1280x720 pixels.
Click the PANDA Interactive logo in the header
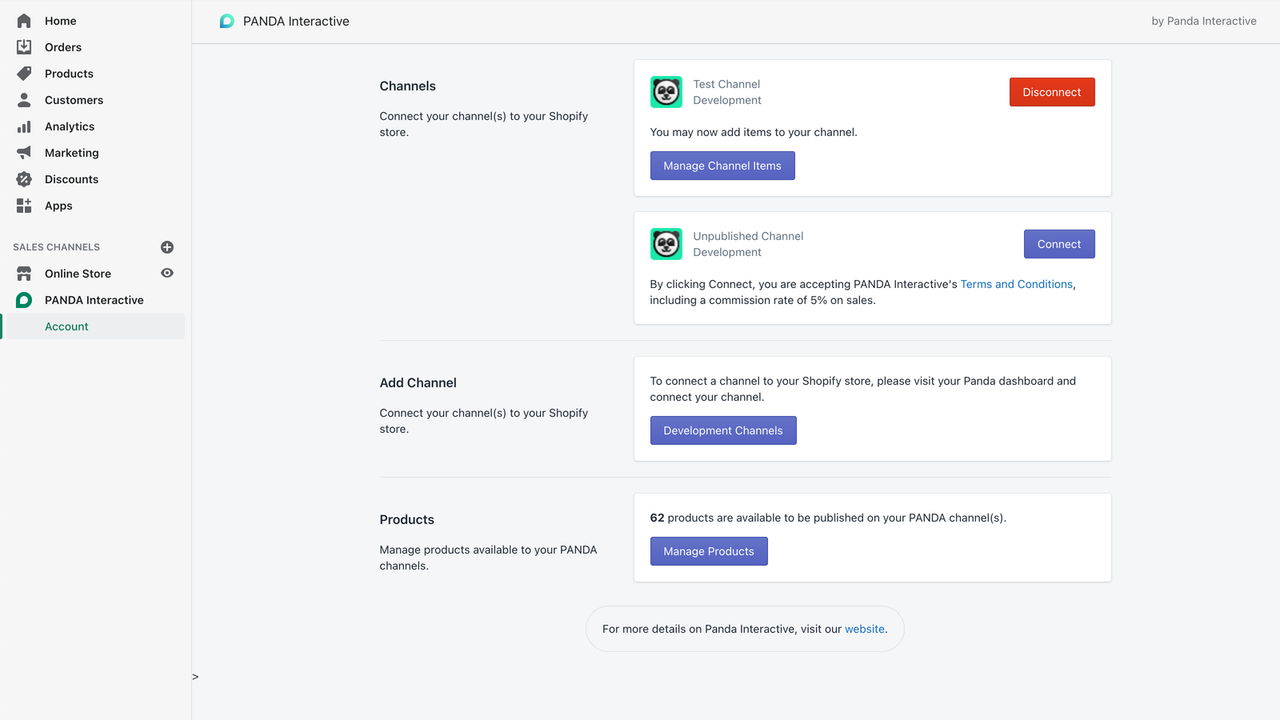click(227, 20)
